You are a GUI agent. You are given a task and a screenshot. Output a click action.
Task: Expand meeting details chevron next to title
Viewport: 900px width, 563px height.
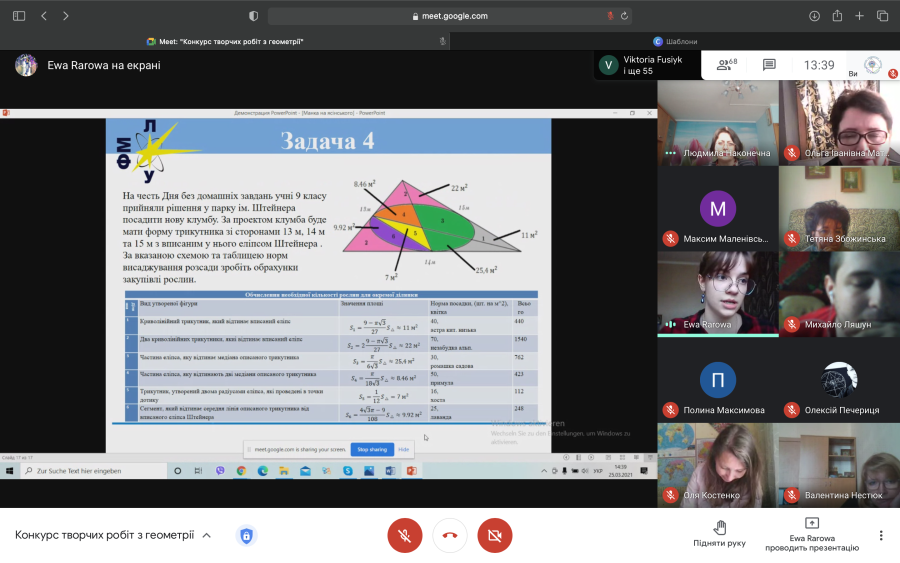(x=207, y=535)
